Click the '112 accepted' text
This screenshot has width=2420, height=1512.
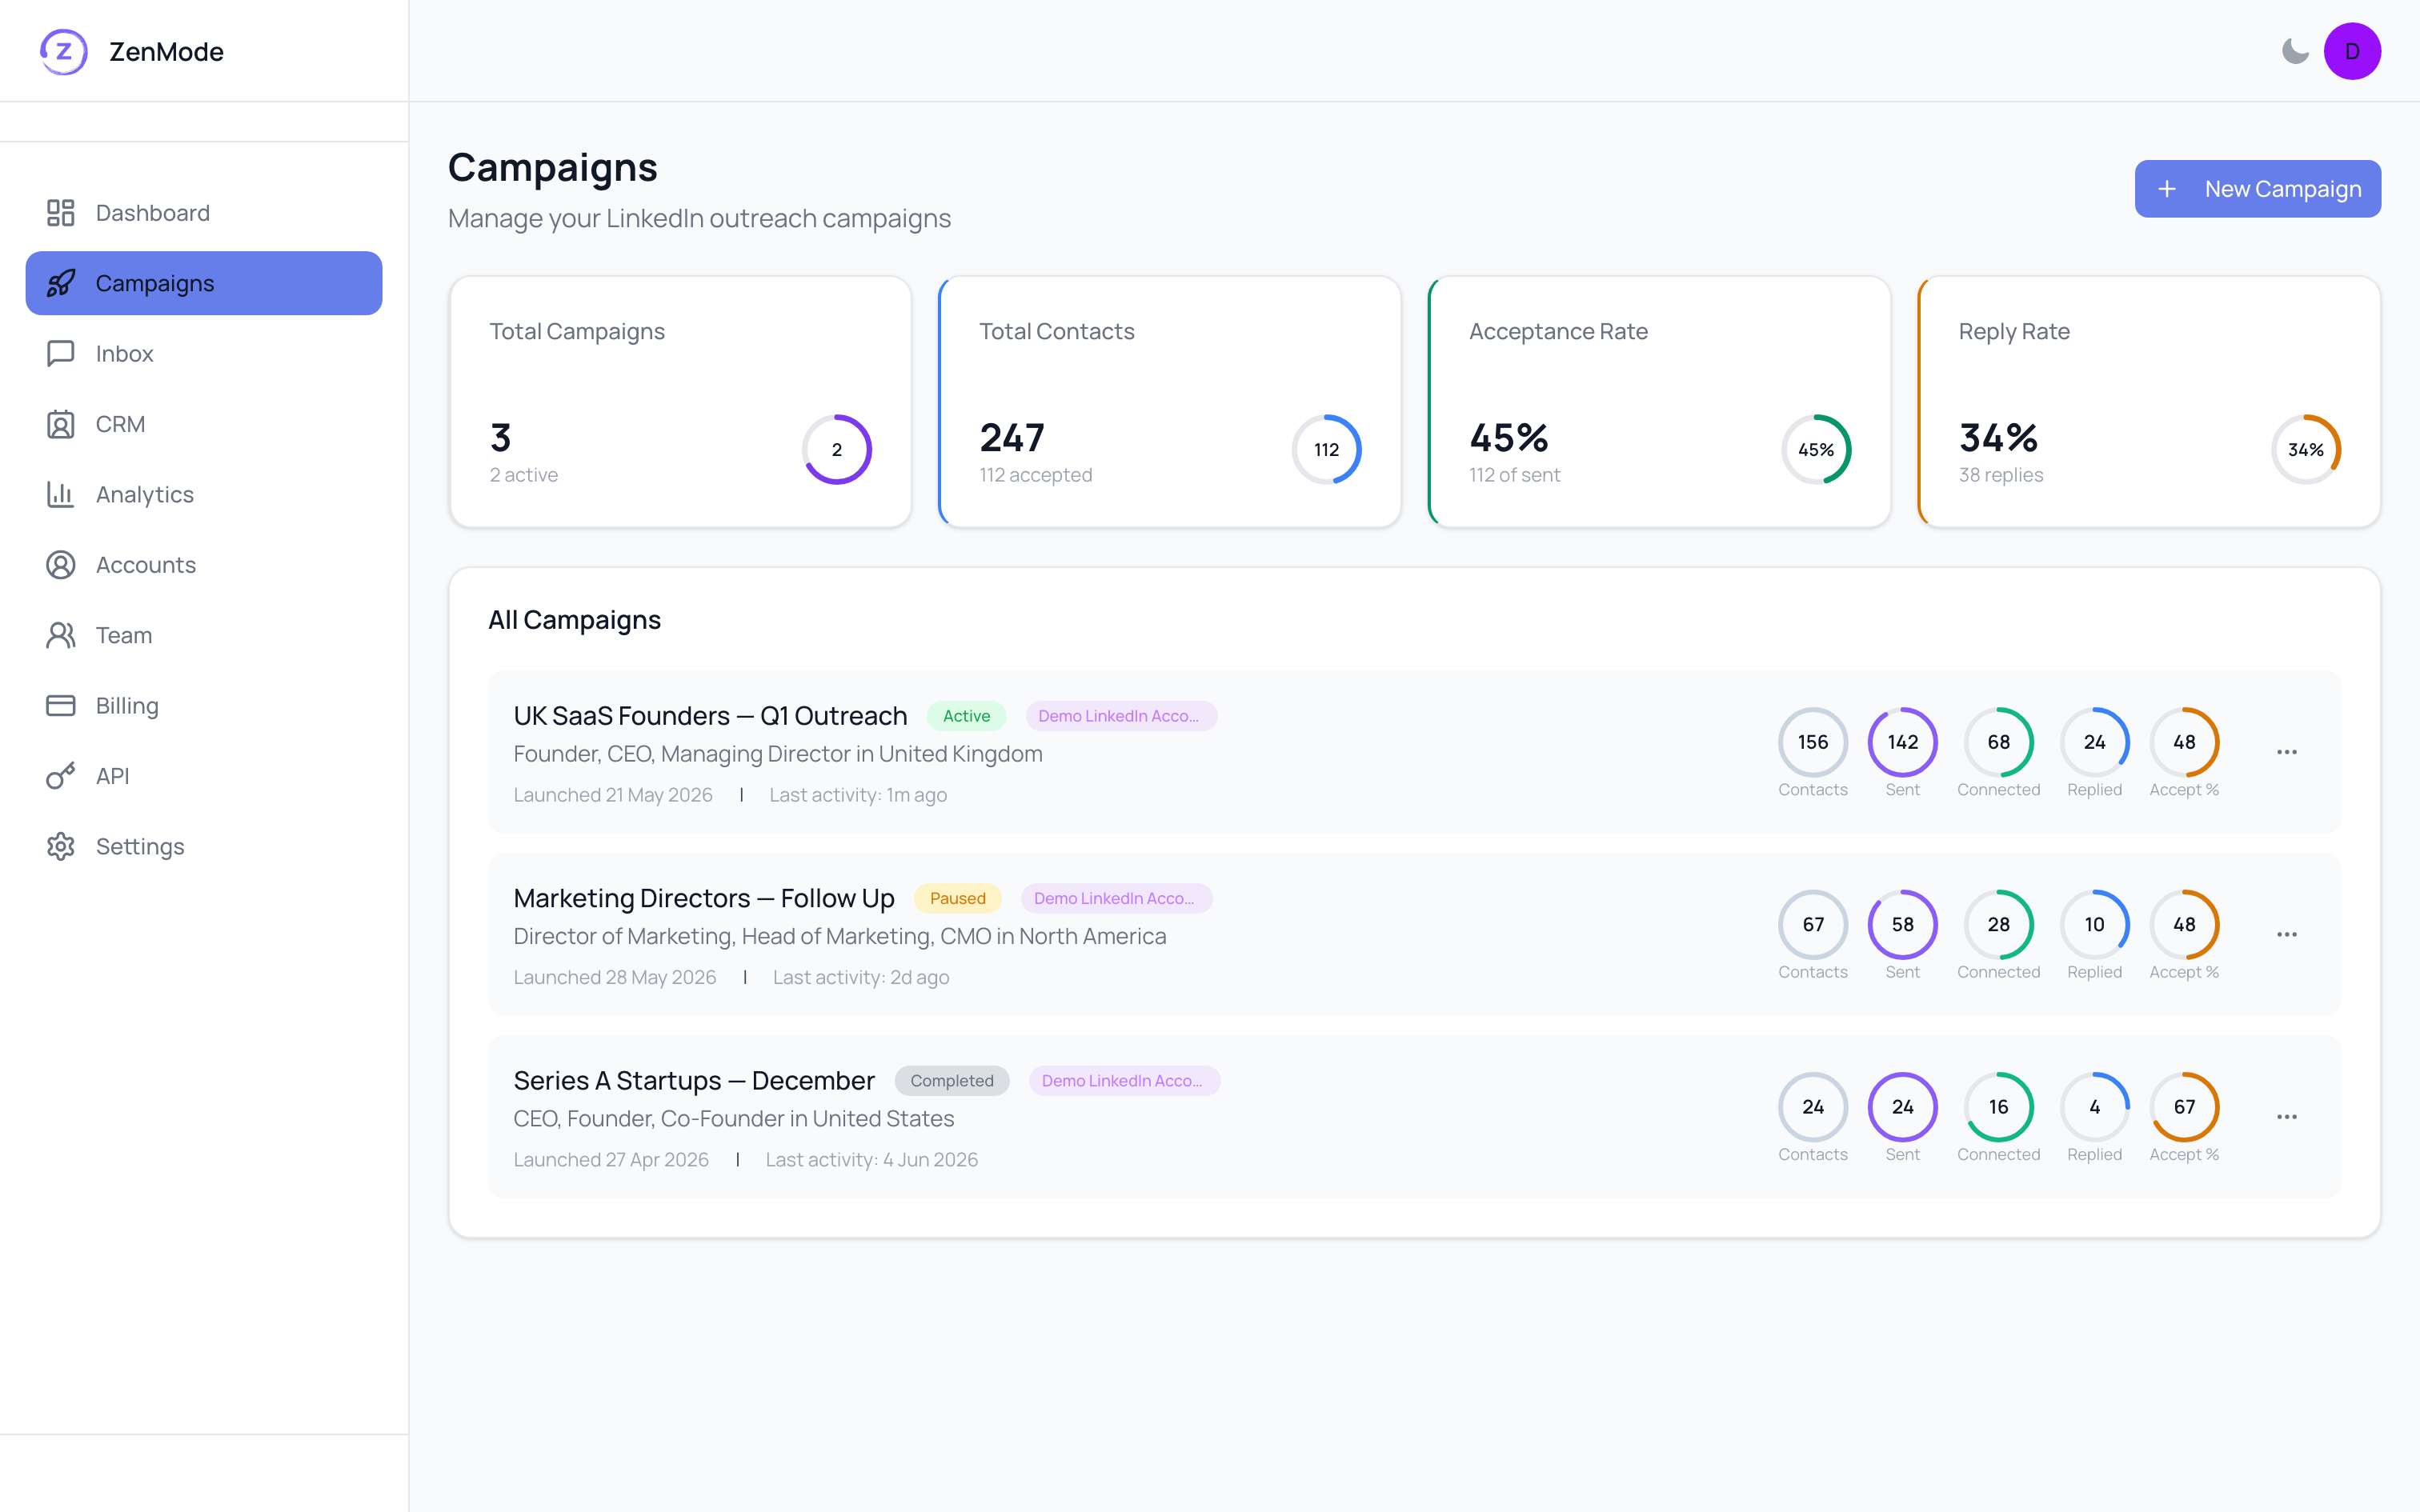pos(1035,475)
